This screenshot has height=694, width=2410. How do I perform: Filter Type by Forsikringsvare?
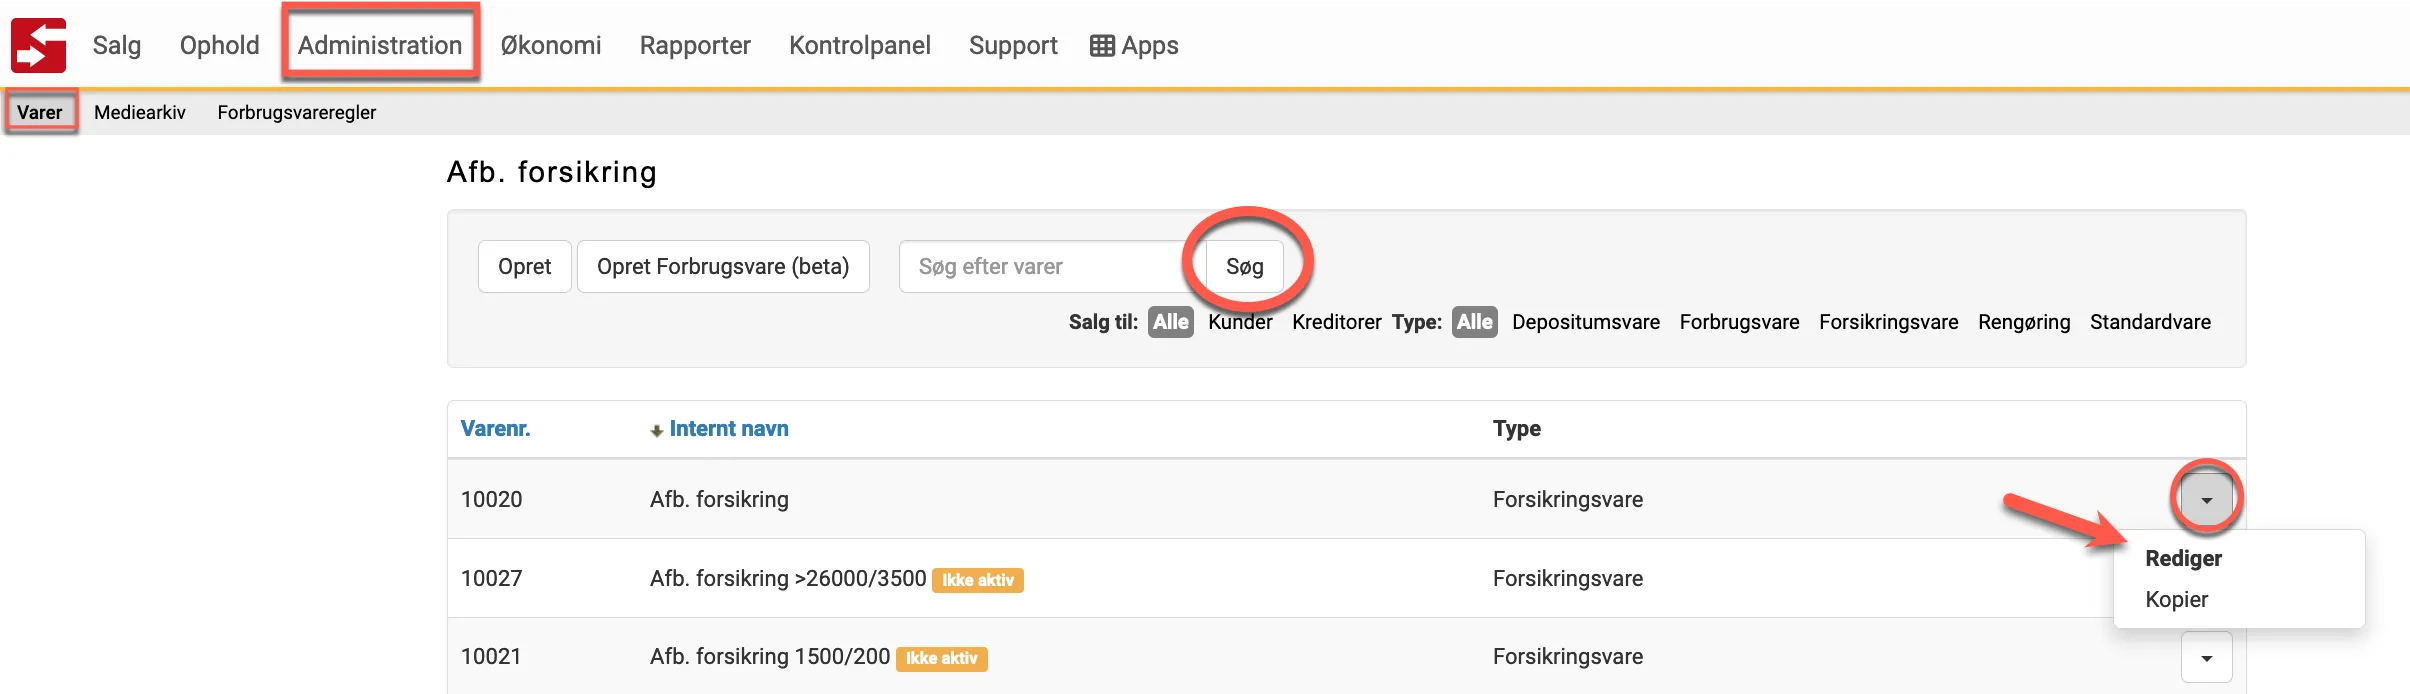coord(1888,322)
